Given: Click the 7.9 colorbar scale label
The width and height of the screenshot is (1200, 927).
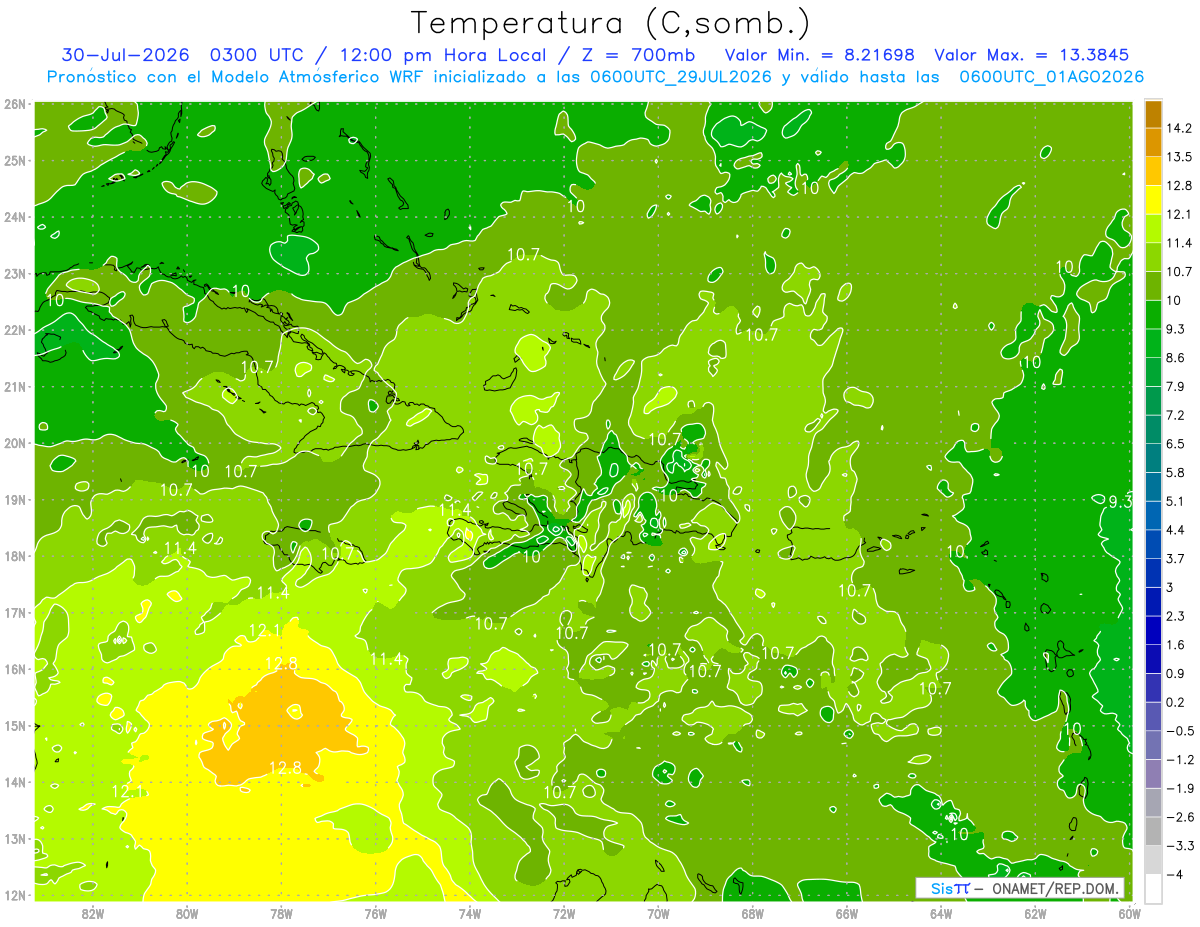Looking at the screenshot, I should point(1177,386).
